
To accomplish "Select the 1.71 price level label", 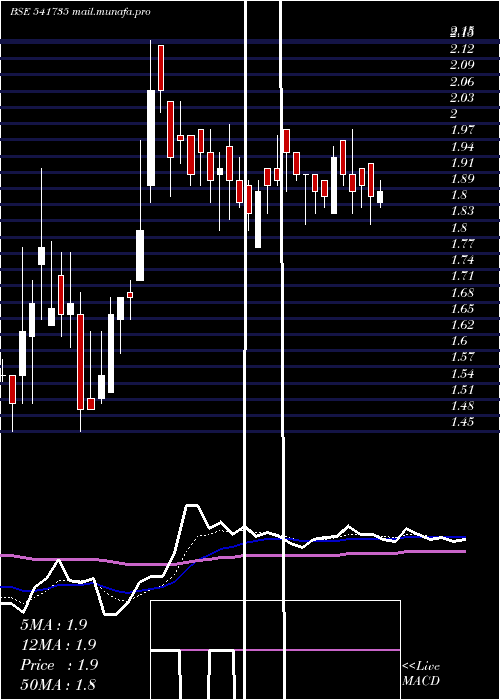I will 462,276.
